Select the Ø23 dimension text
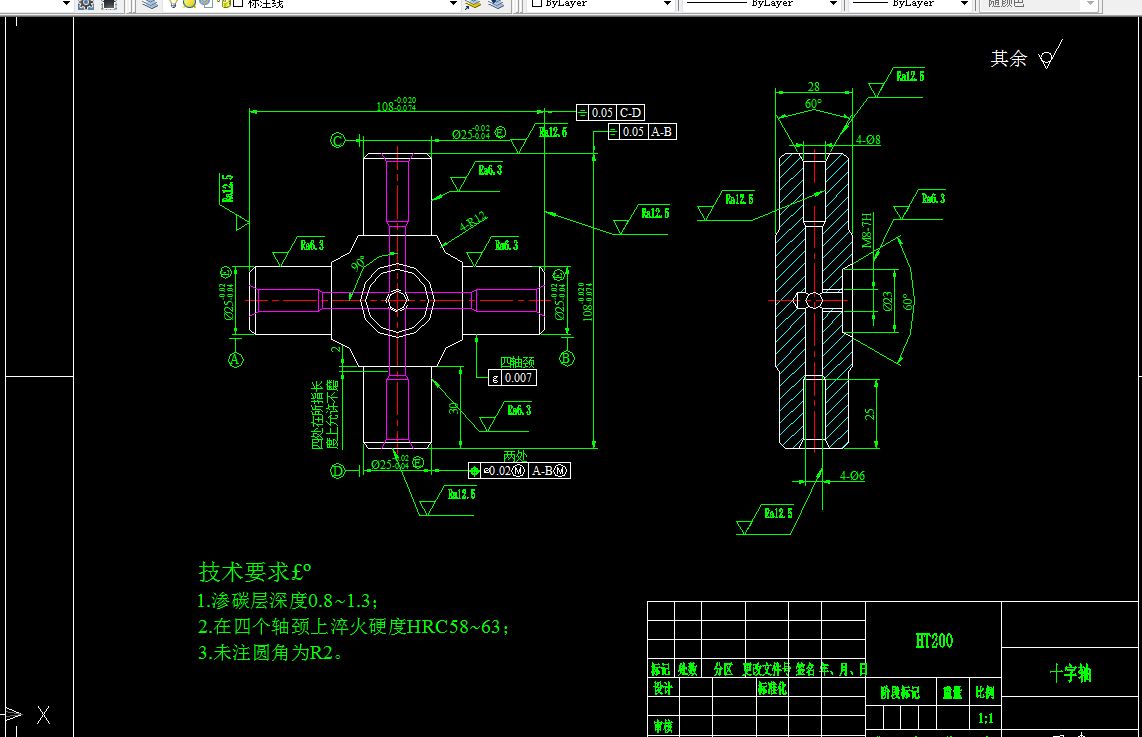The height and width of the screenshot is (737, 1142). [887, 301]
